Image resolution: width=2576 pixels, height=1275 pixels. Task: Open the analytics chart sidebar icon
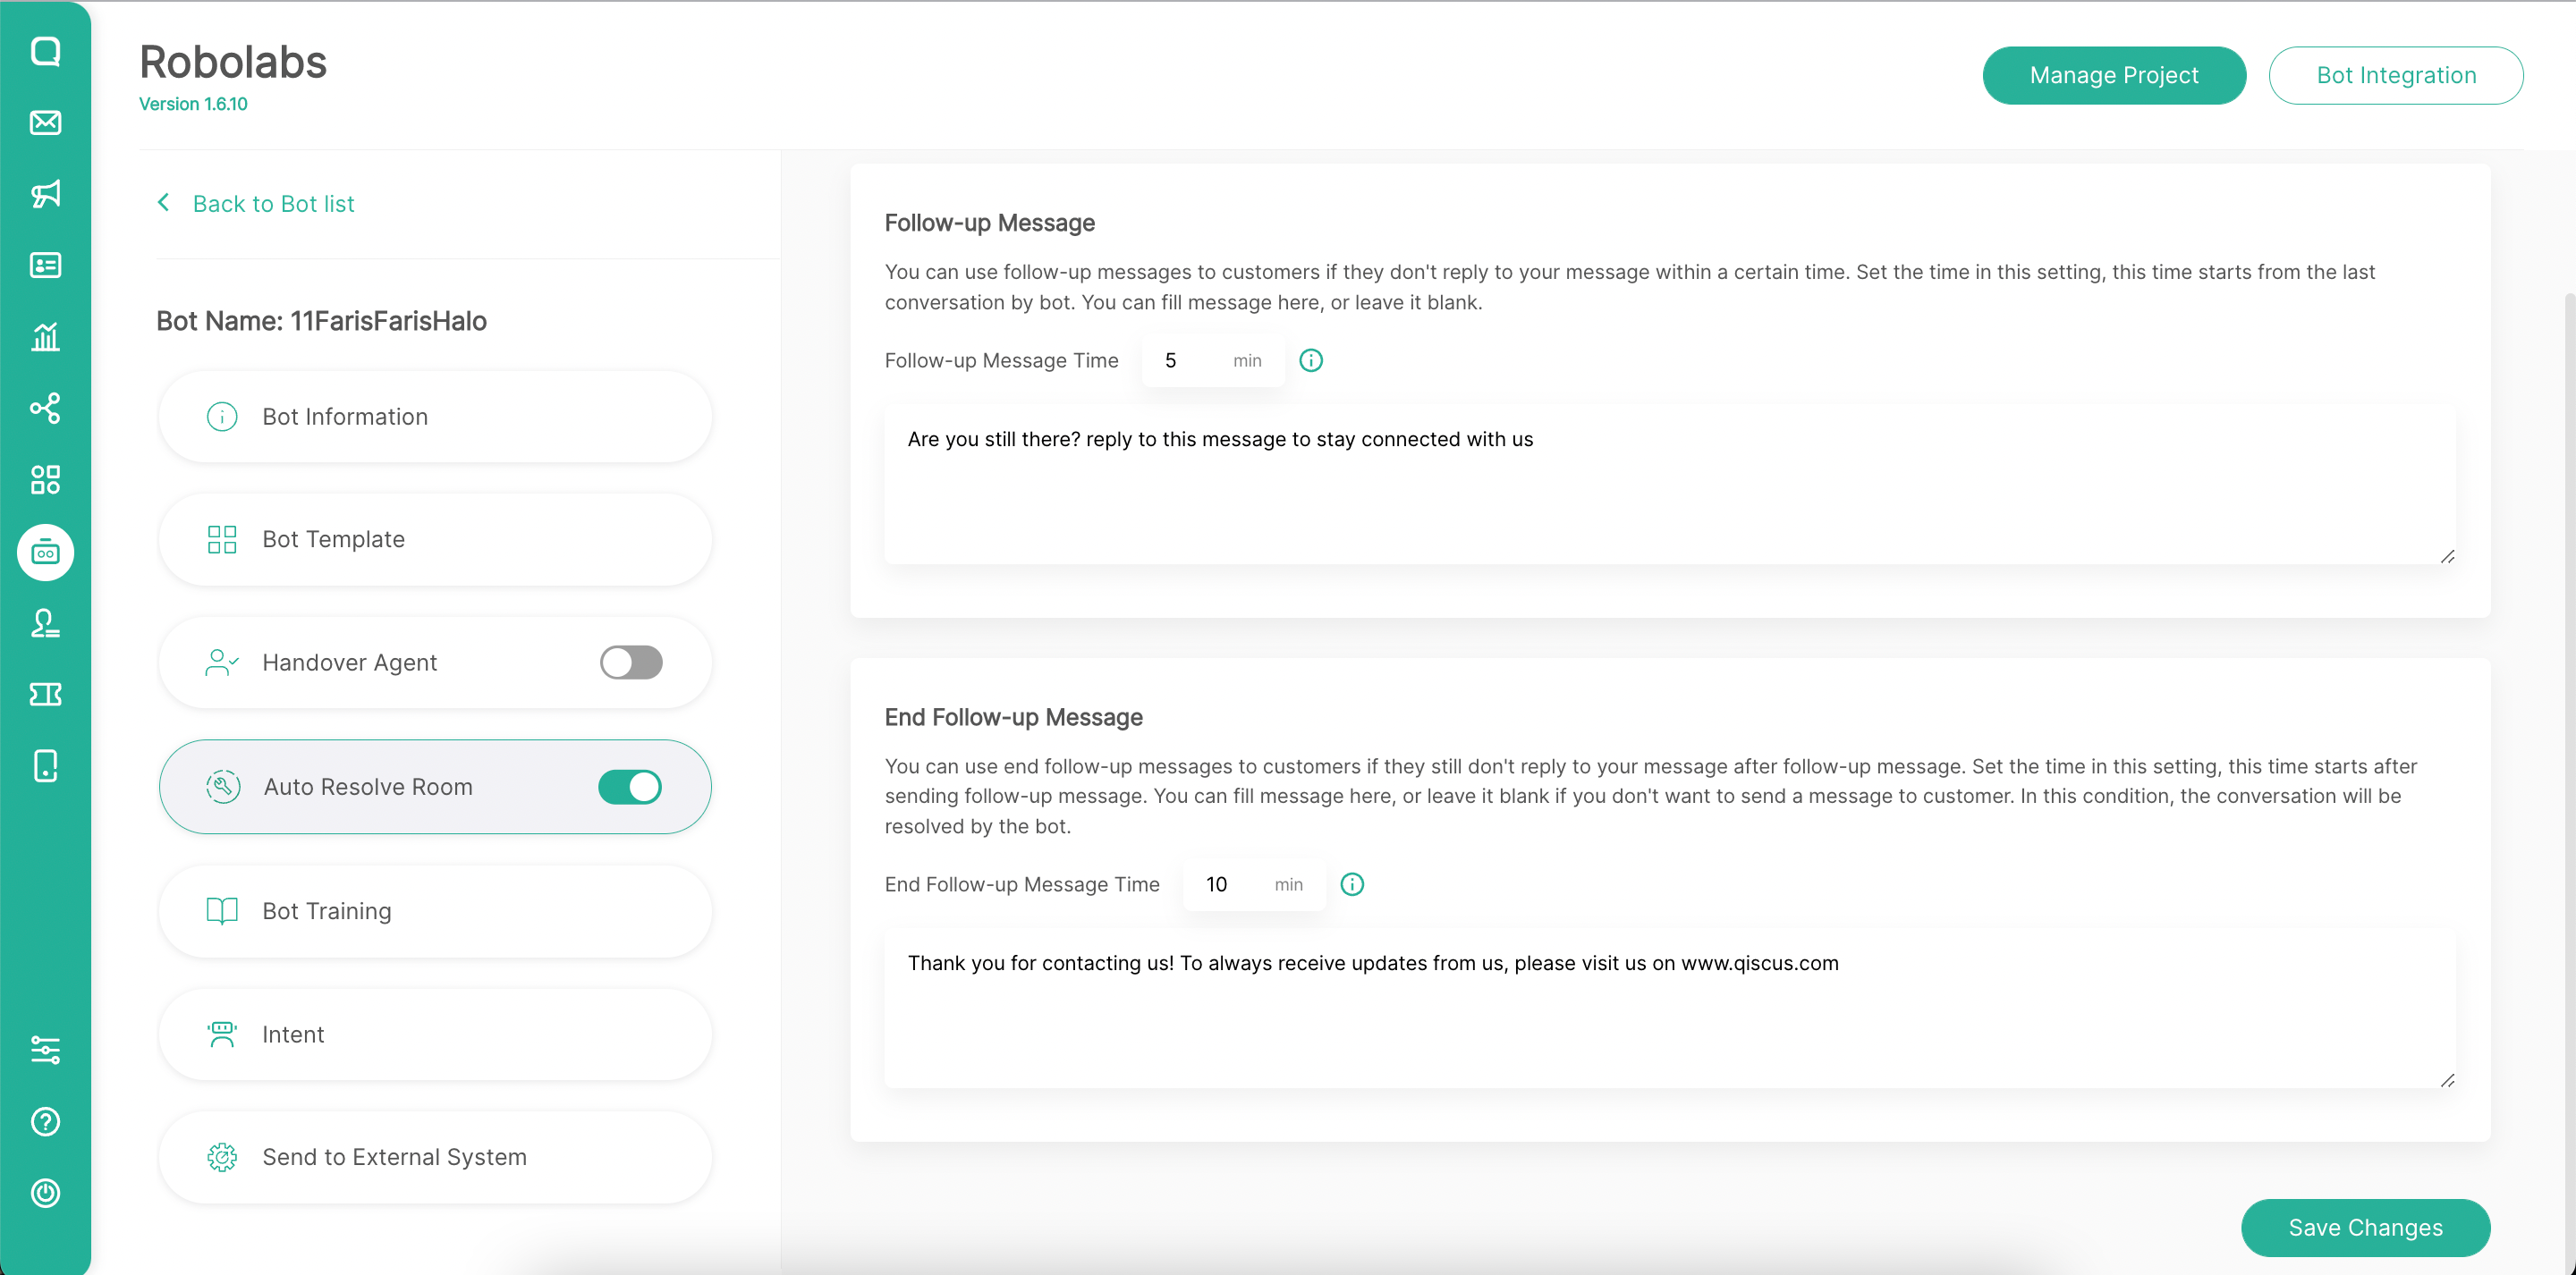45,337
